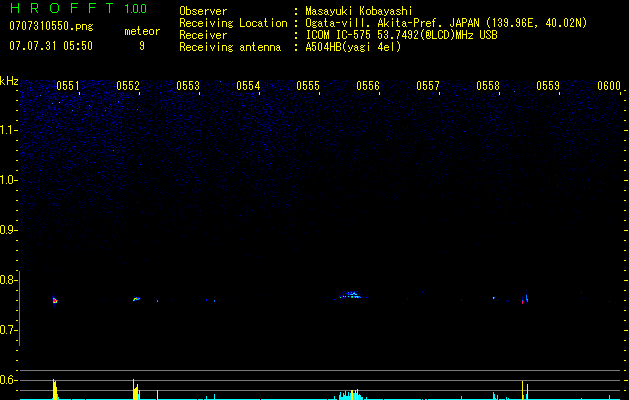Select the A504HB(yagi 4el) antenna text
The width and height of the screenshot is (629, 400).
pos(353,47)
